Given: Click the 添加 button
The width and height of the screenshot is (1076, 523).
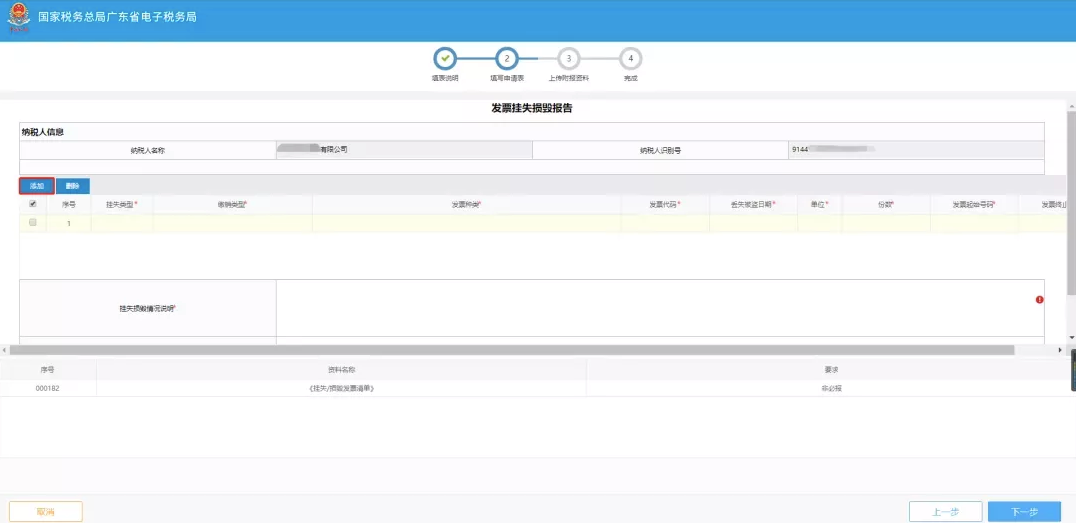Looking at the screenshot, I should pos(37,186).
